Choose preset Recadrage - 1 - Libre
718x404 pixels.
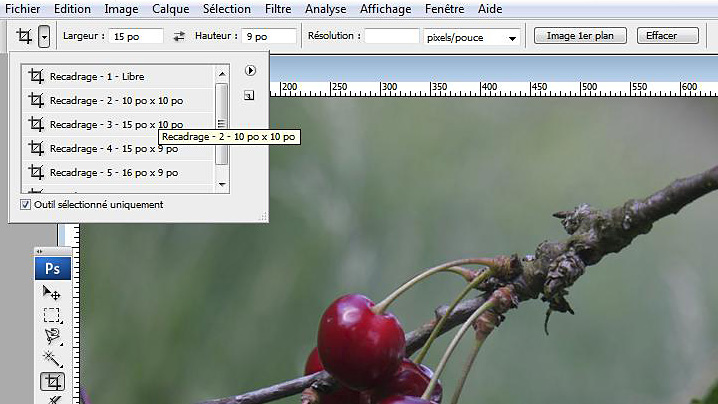click(118, 76)
